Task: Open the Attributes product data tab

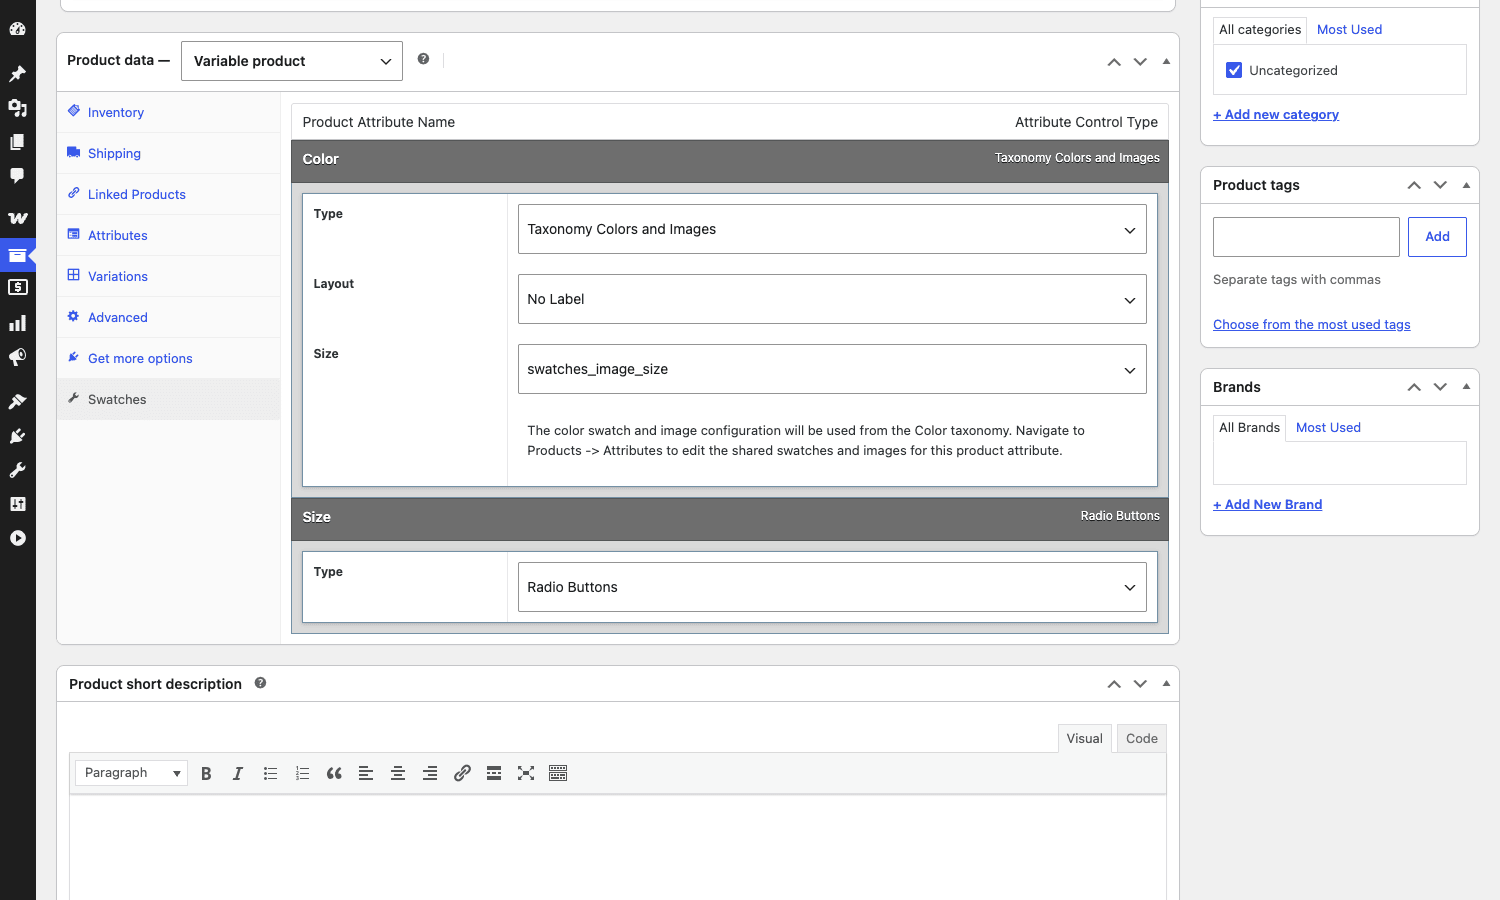Action: coord(169,235)
